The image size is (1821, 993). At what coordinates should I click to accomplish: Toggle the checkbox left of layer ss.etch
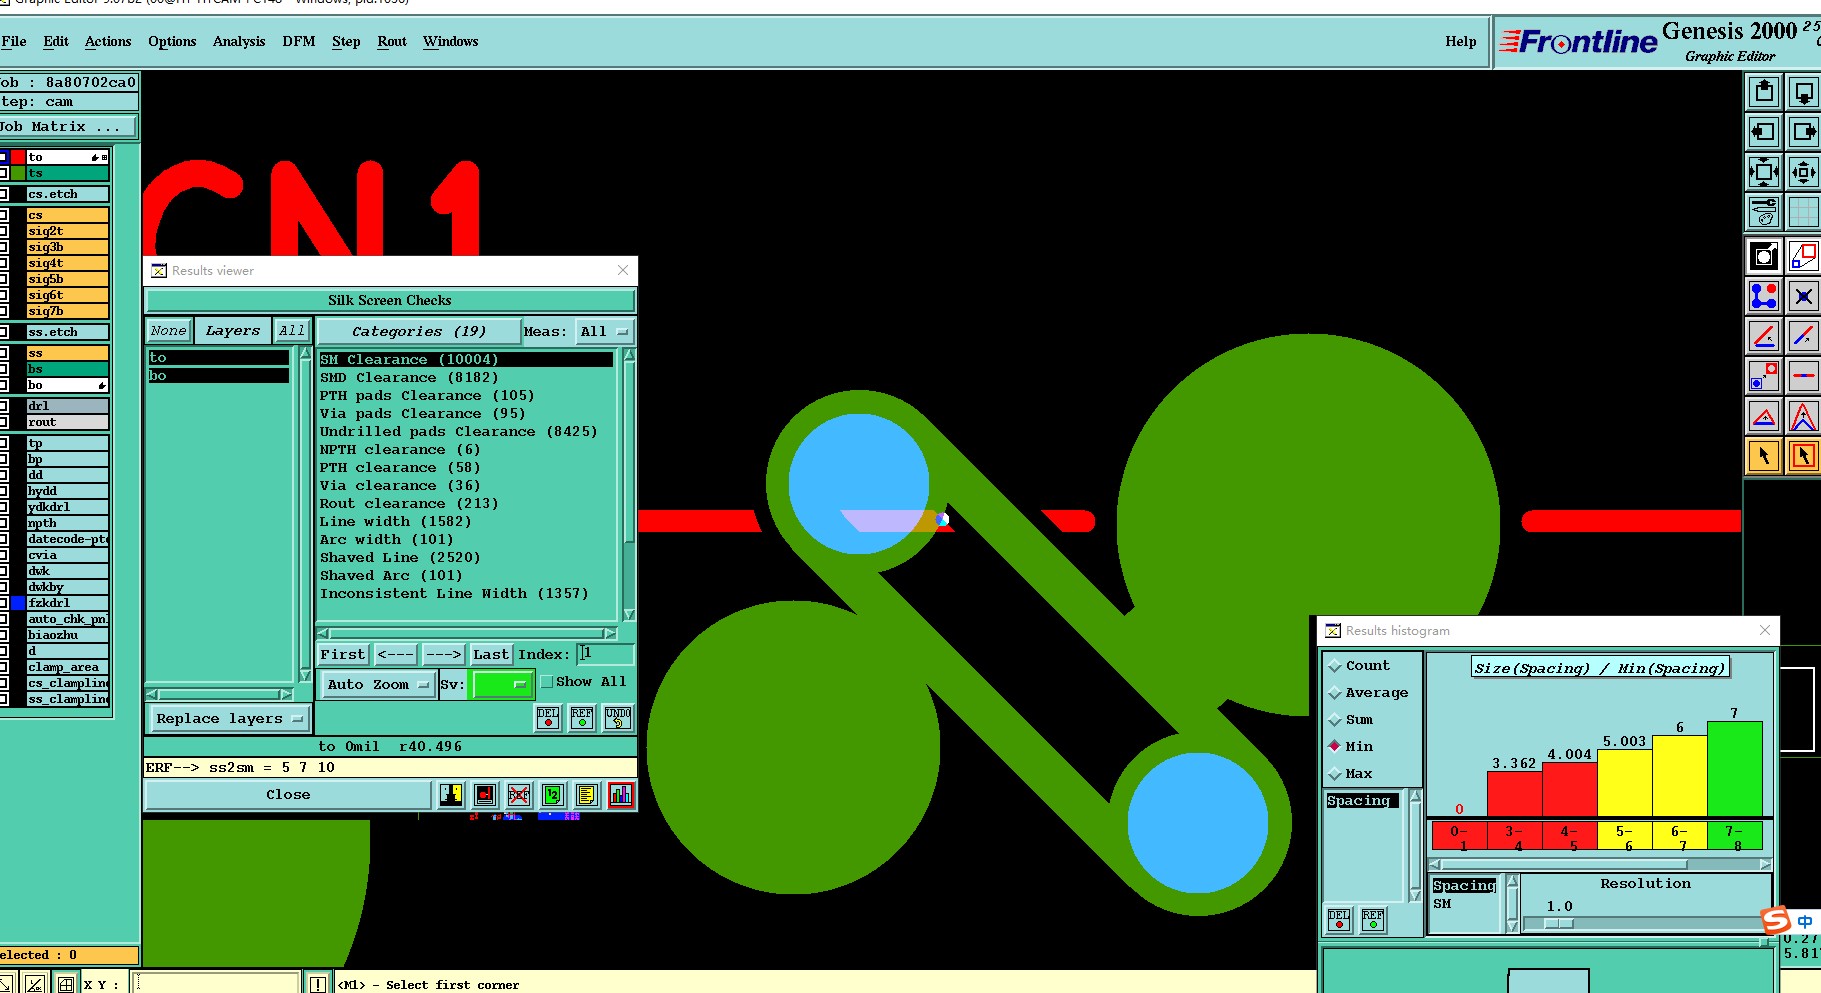pos(3,332)
